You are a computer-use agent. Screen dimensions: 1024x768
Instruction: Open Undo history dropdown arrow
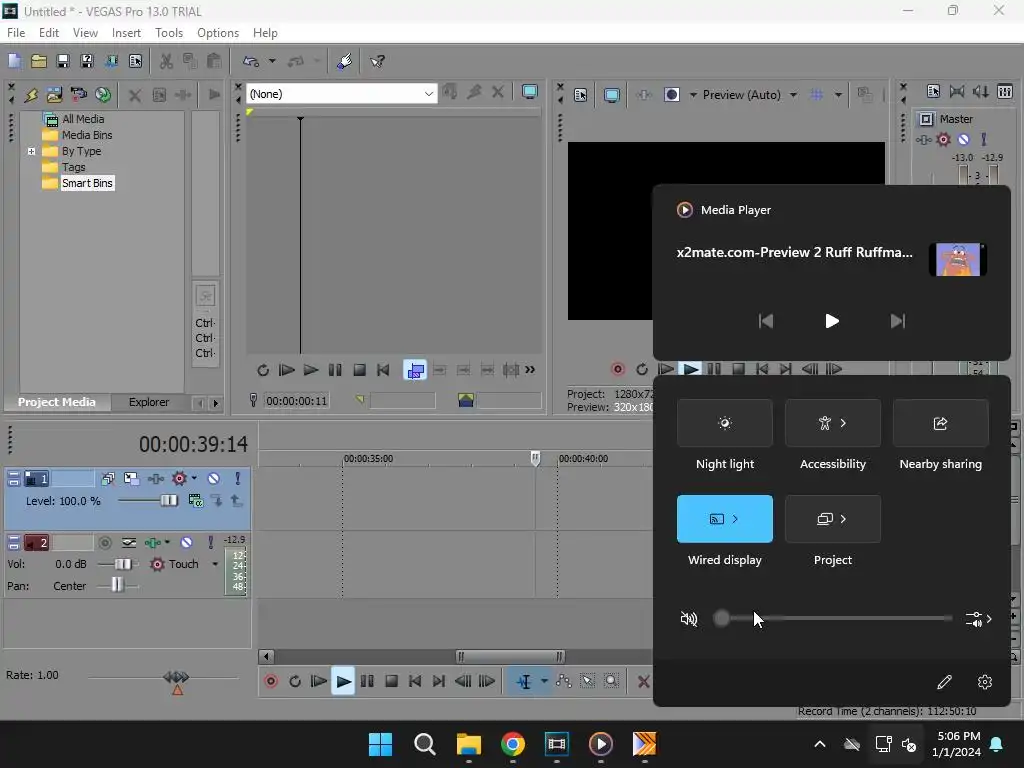[x=272, y=61]
